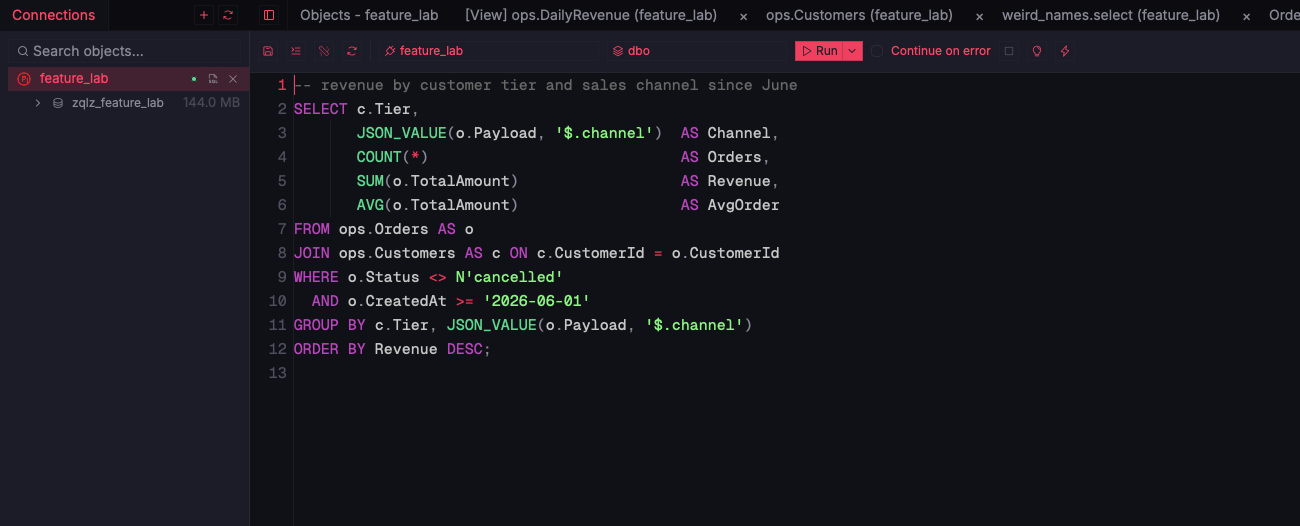This screenshot has width=1300, height=526.
Task: Click the zqlz_feature_lab database icon
Action: [x=58, y=102]
